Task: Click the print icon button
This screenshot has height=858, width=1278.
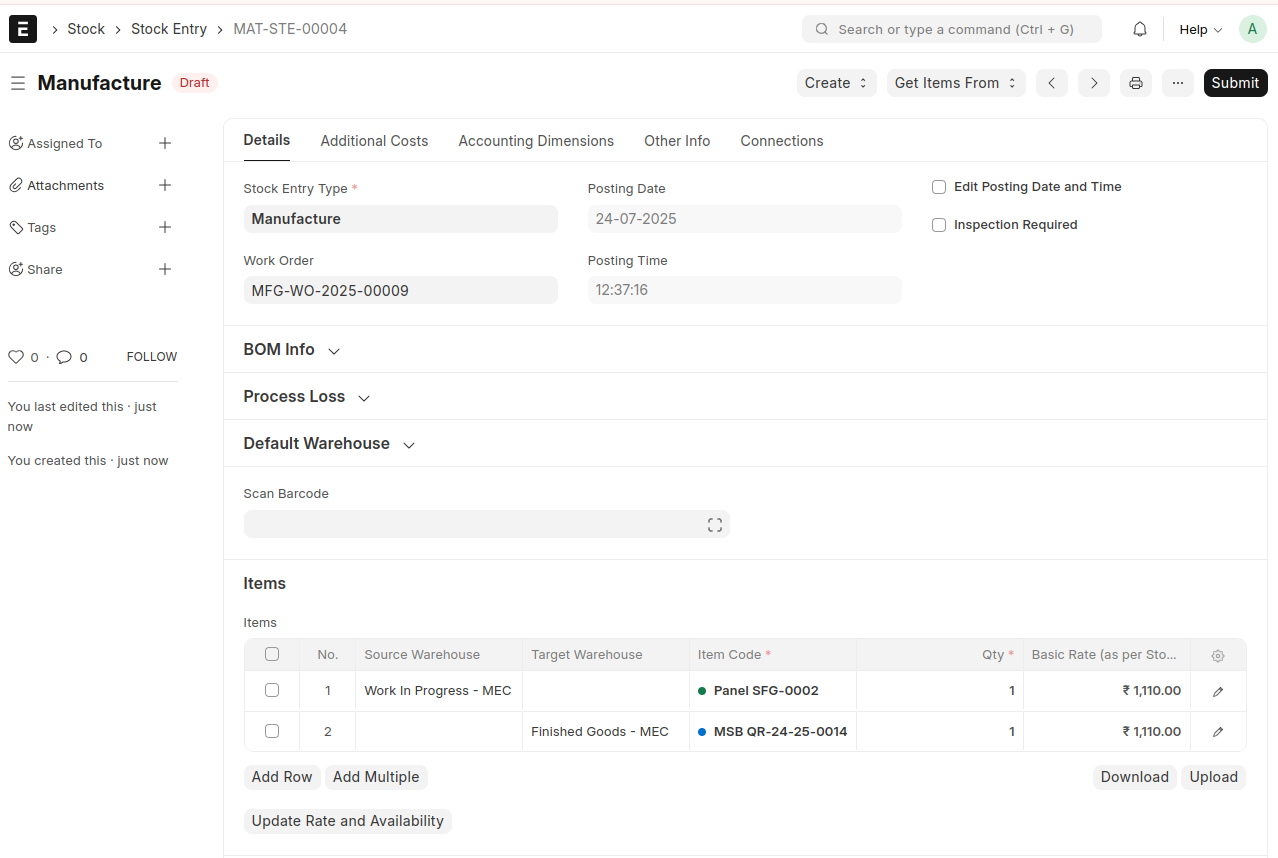Action: [x=1135, y=83]
